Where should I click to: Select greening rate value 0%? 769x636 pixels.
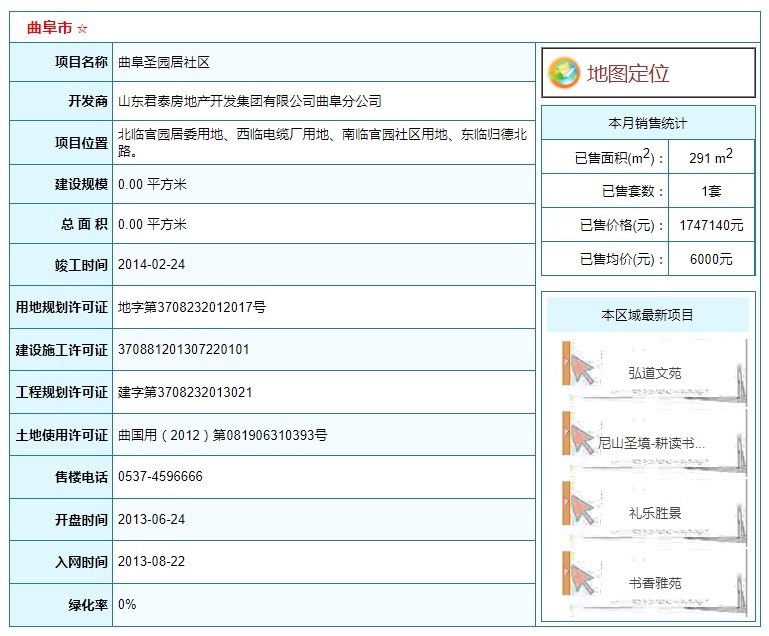pyautogui.click(x=127, y=604)
